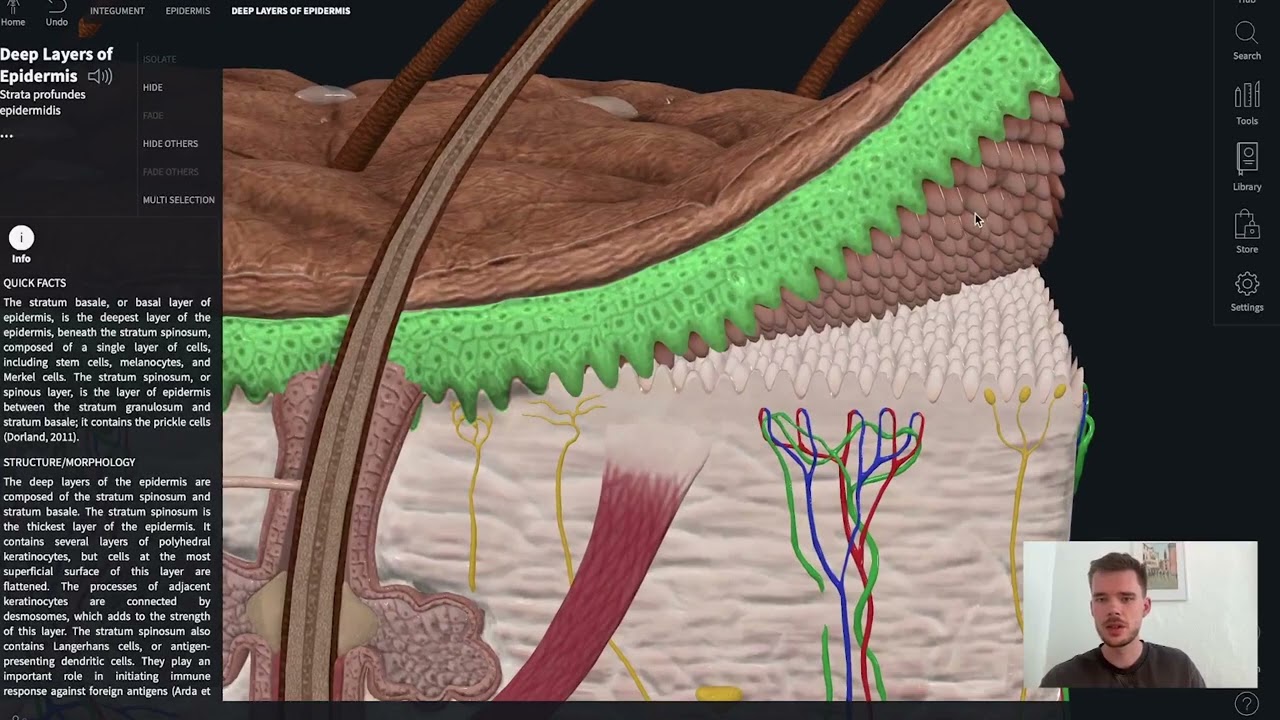Undo the last action
Image resolution: width=1280 pixels, height=720 pixels.
click(57, 14)
